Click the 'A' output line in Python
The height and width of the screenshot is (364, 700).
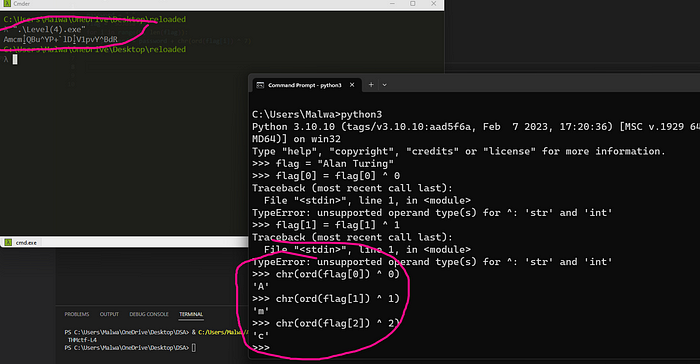click(x=261, y=286)
